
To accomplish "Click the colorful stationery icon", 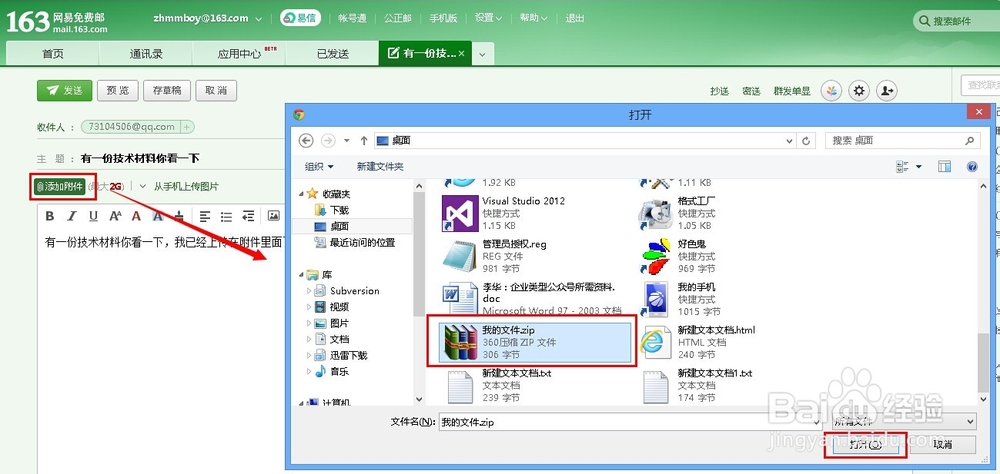I will coord(832,91).
